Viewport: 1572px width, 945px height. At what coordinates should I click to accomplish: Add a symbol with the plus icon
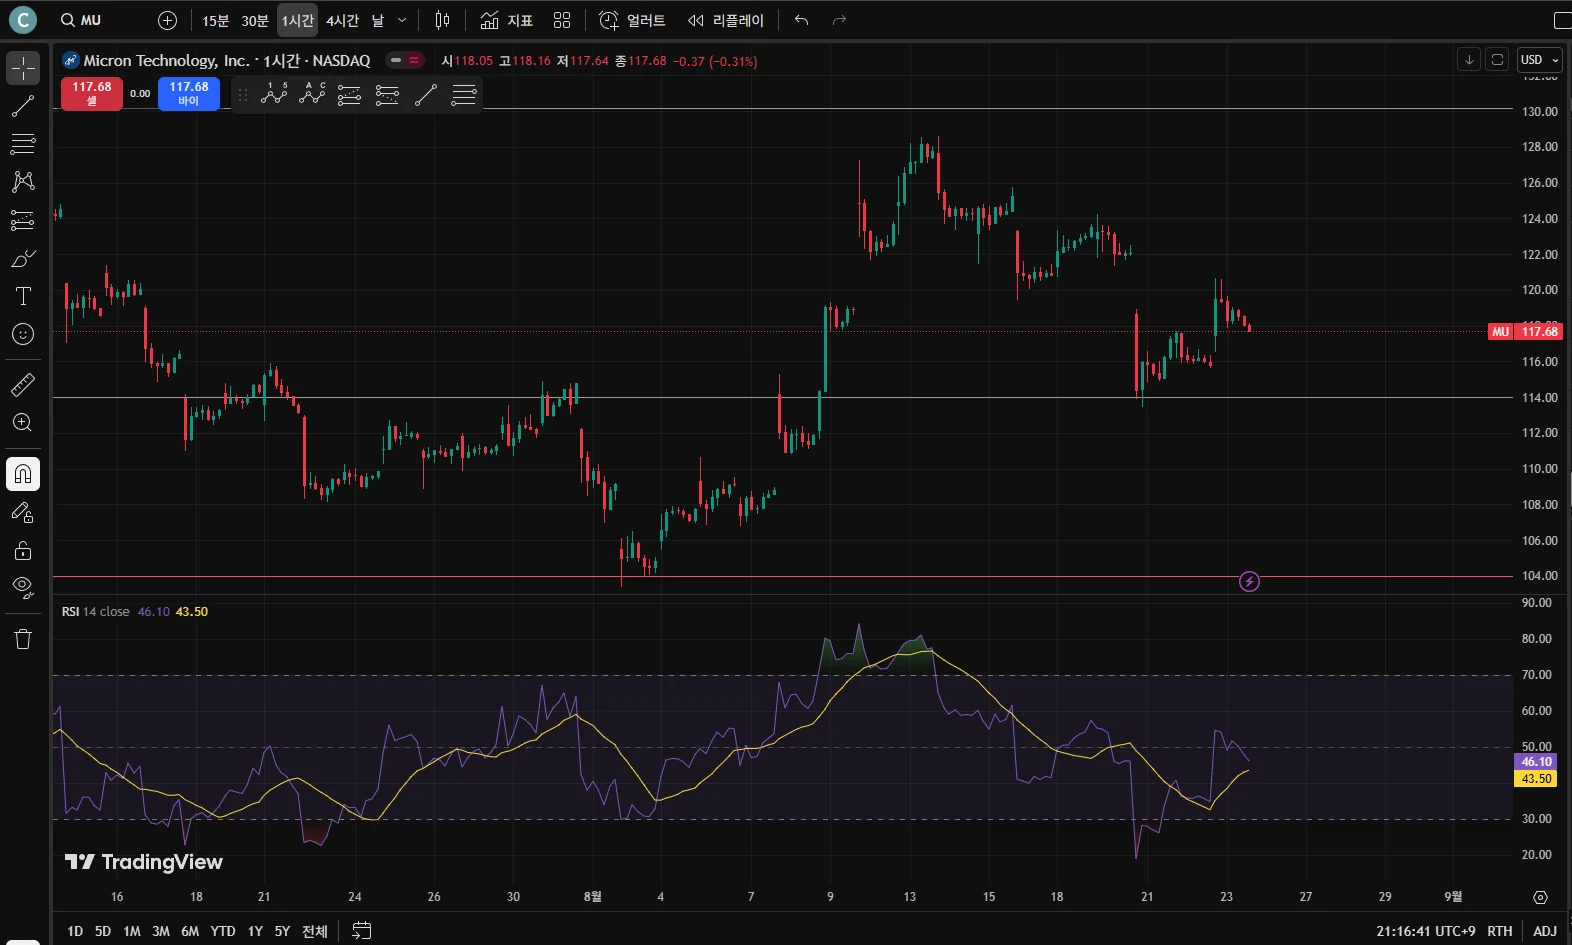click(x=167, y=20)
